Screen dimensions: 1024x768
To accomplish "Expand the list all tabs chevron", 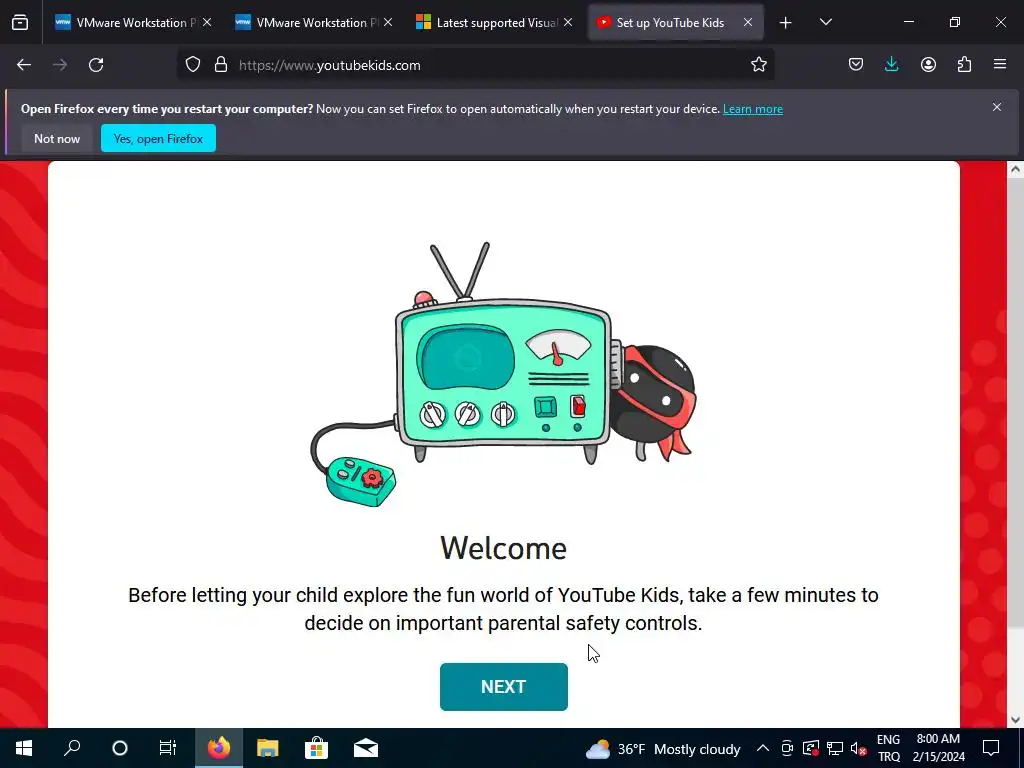I will click(825, 23).
